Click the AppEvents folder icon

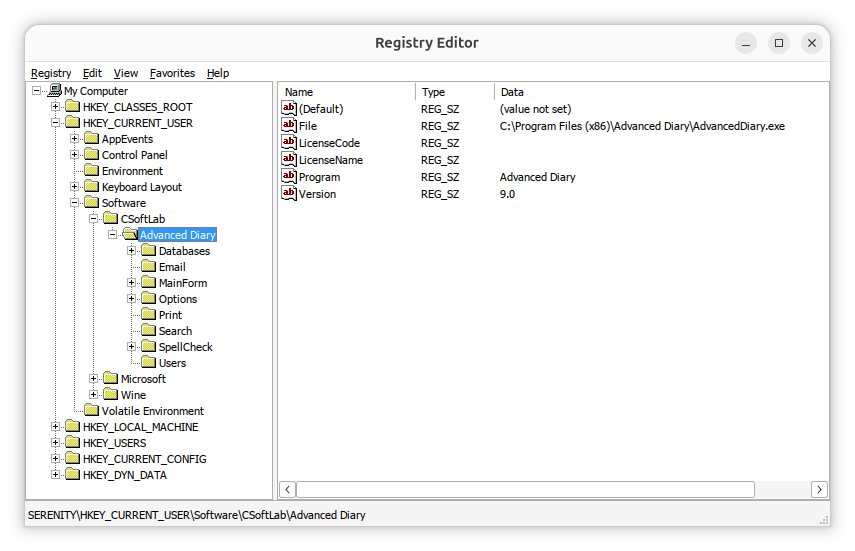92,138
